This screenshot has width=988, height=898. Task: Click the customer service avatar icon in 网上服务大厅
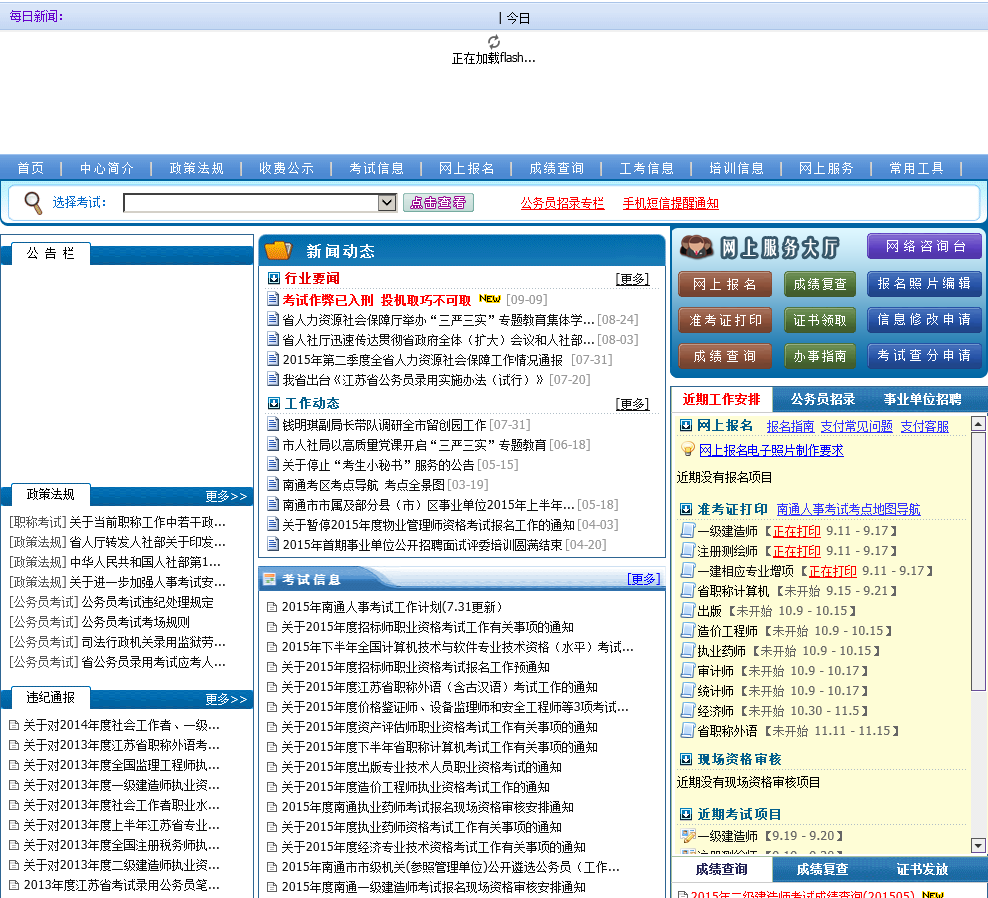pos(697,247)
